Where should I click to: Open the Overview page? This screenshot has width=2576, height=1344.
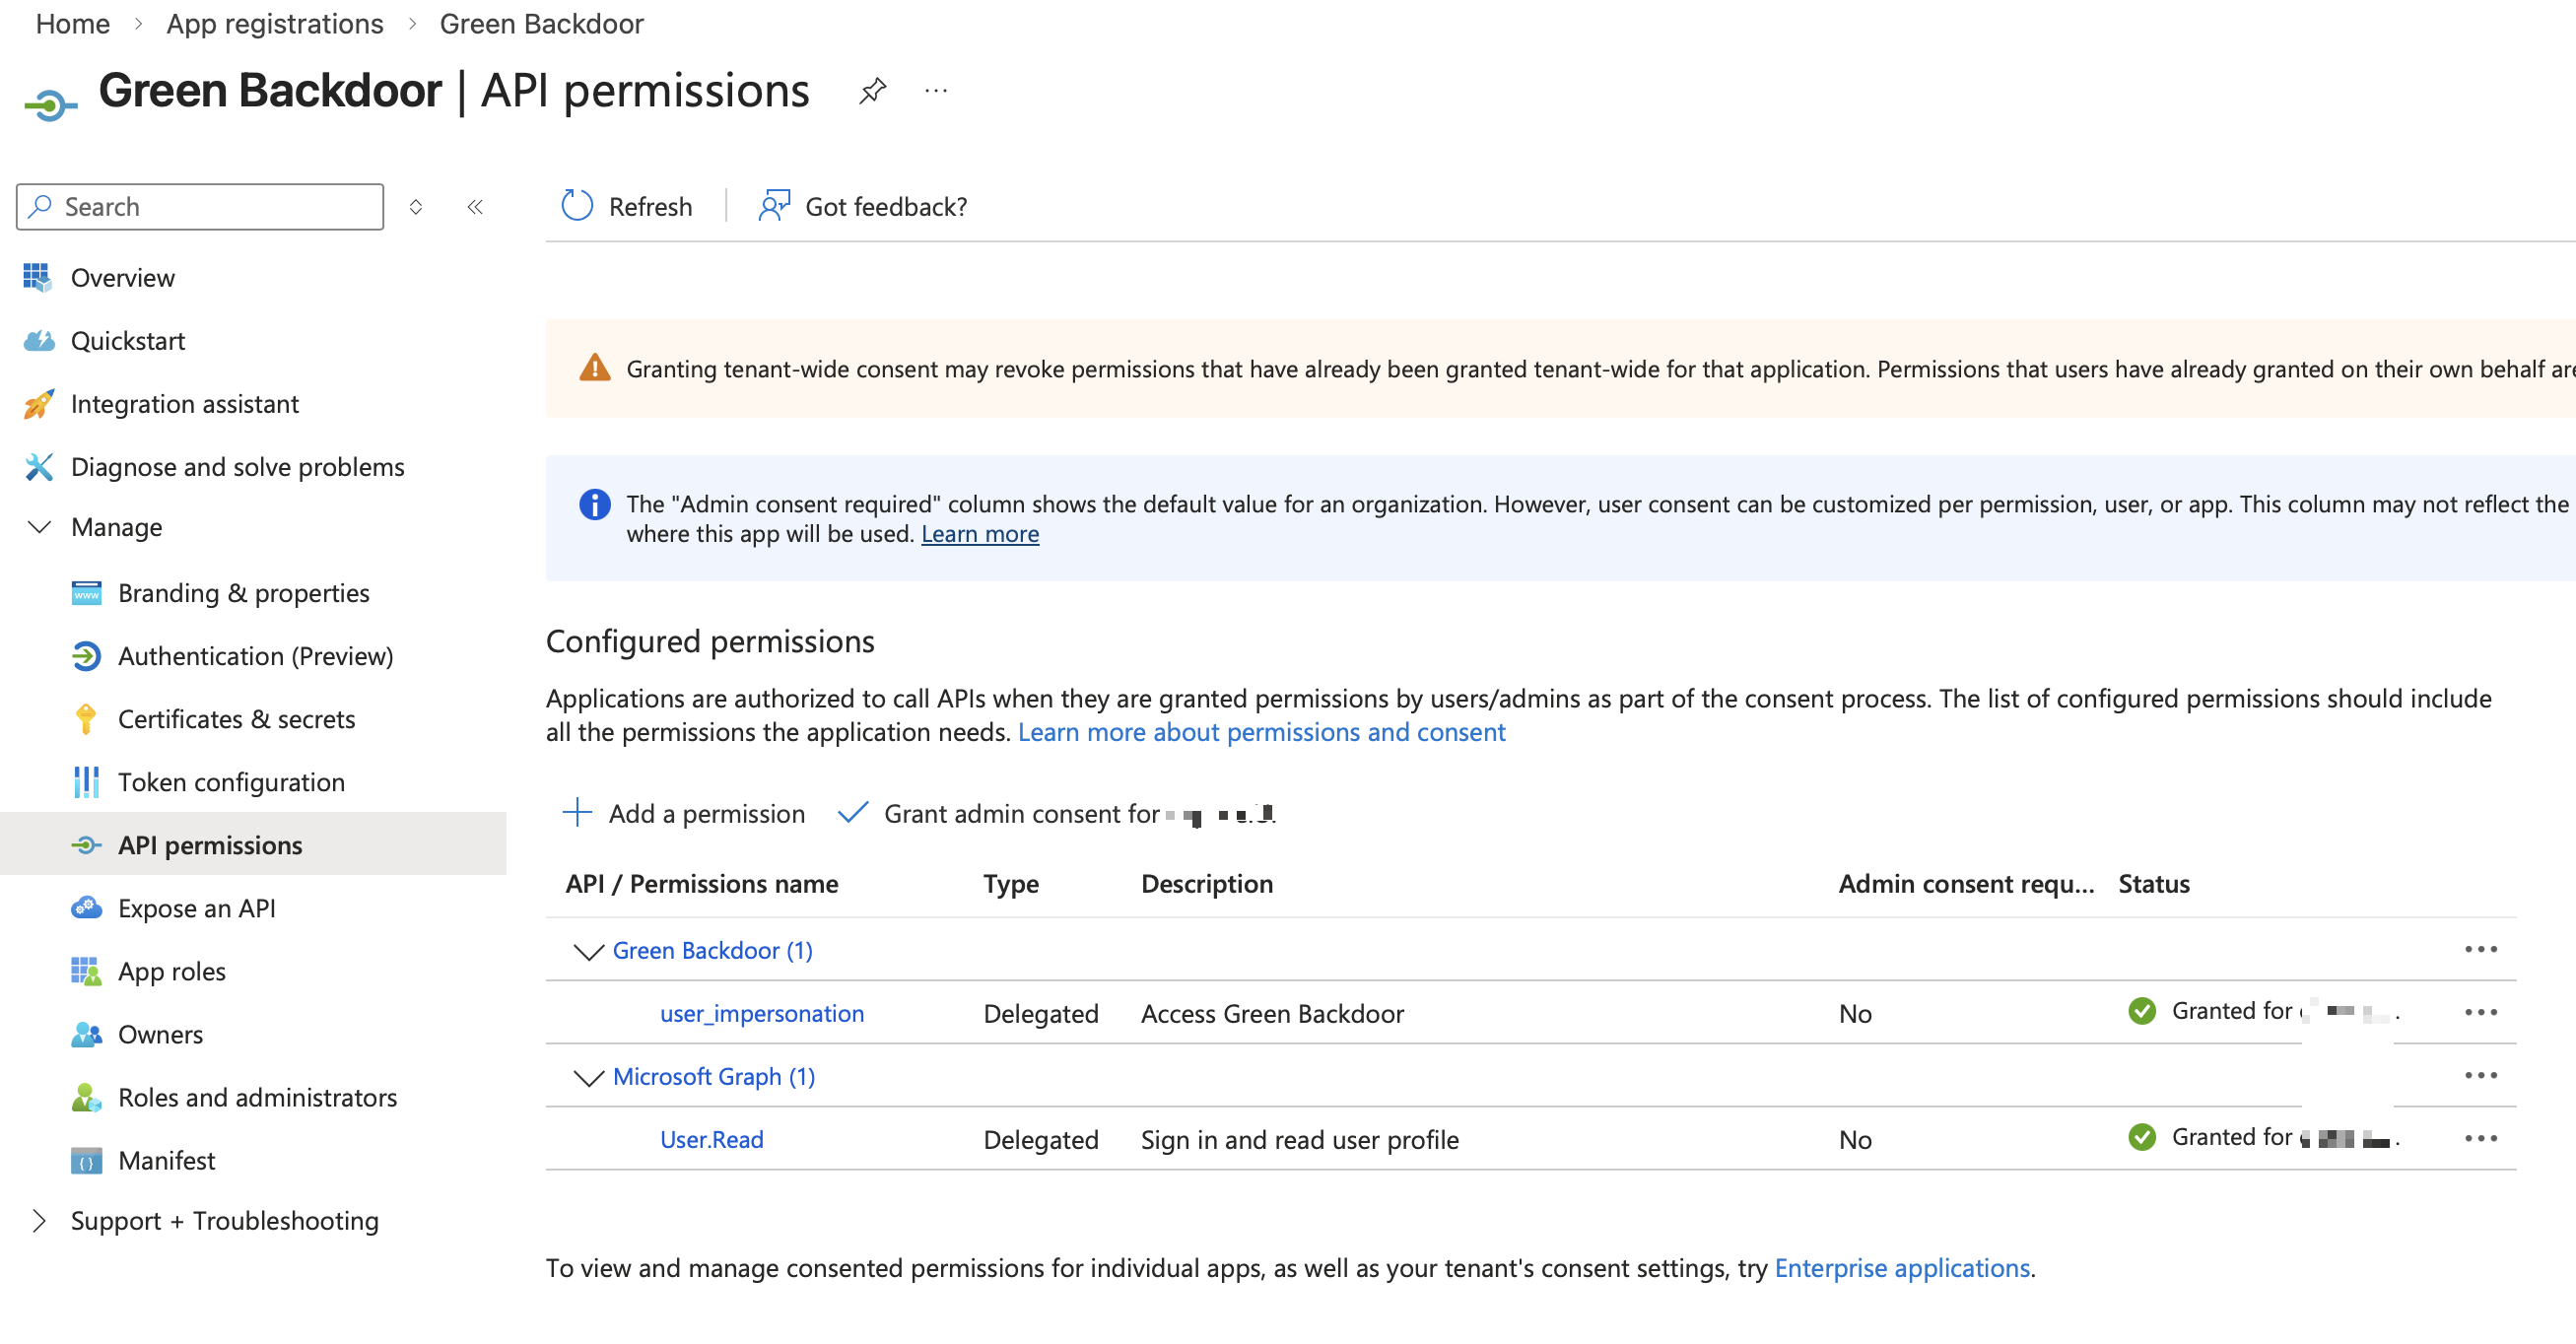click(x=122, y=277)
